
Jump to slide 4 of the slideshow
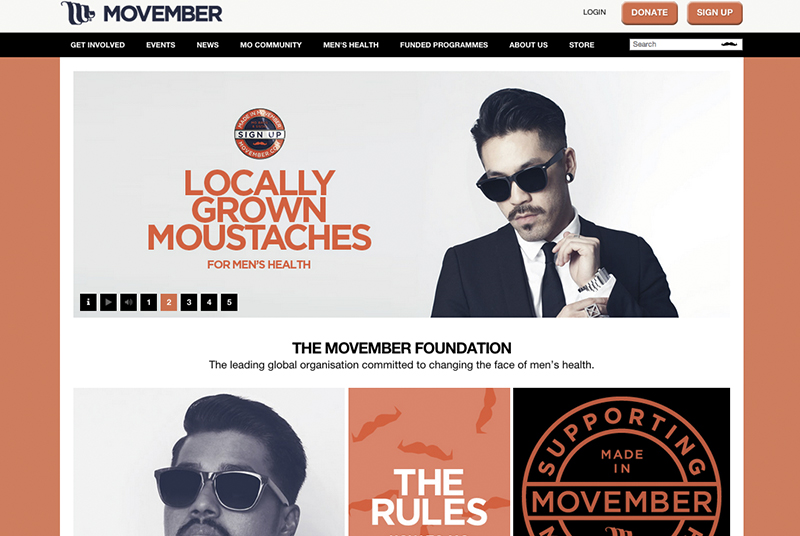(209, 302)
